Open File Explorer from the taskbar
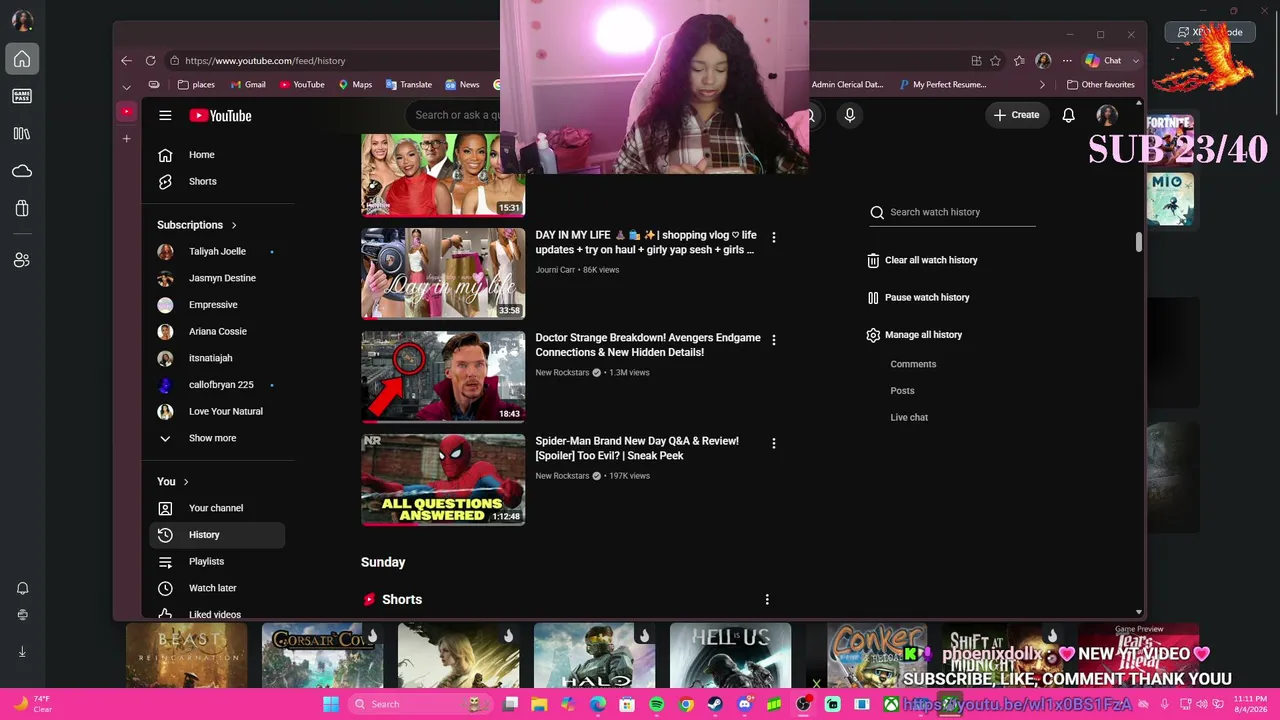Screen dimensions: 1280x720 [x=539, y=704]
